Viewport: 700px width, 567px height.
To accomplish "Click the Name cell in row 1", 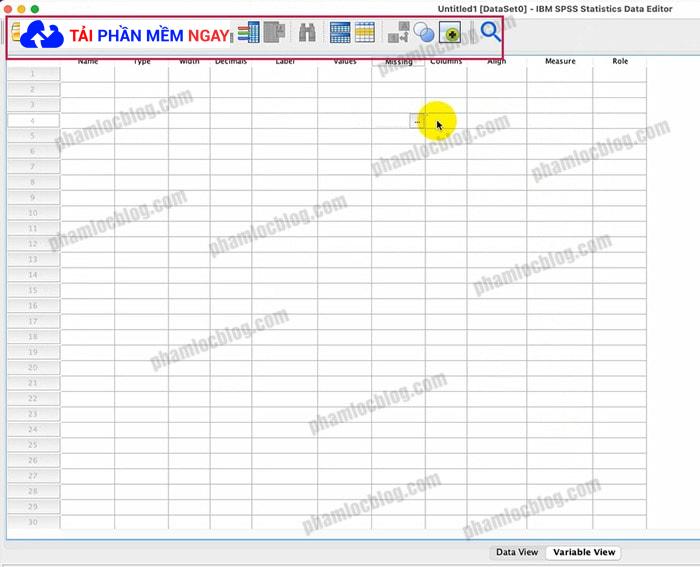I will click(x=88, y=74).
